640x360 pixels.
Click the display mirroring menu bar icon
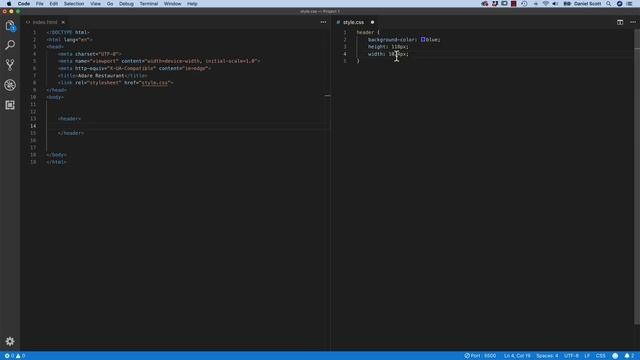pos(504,4)
